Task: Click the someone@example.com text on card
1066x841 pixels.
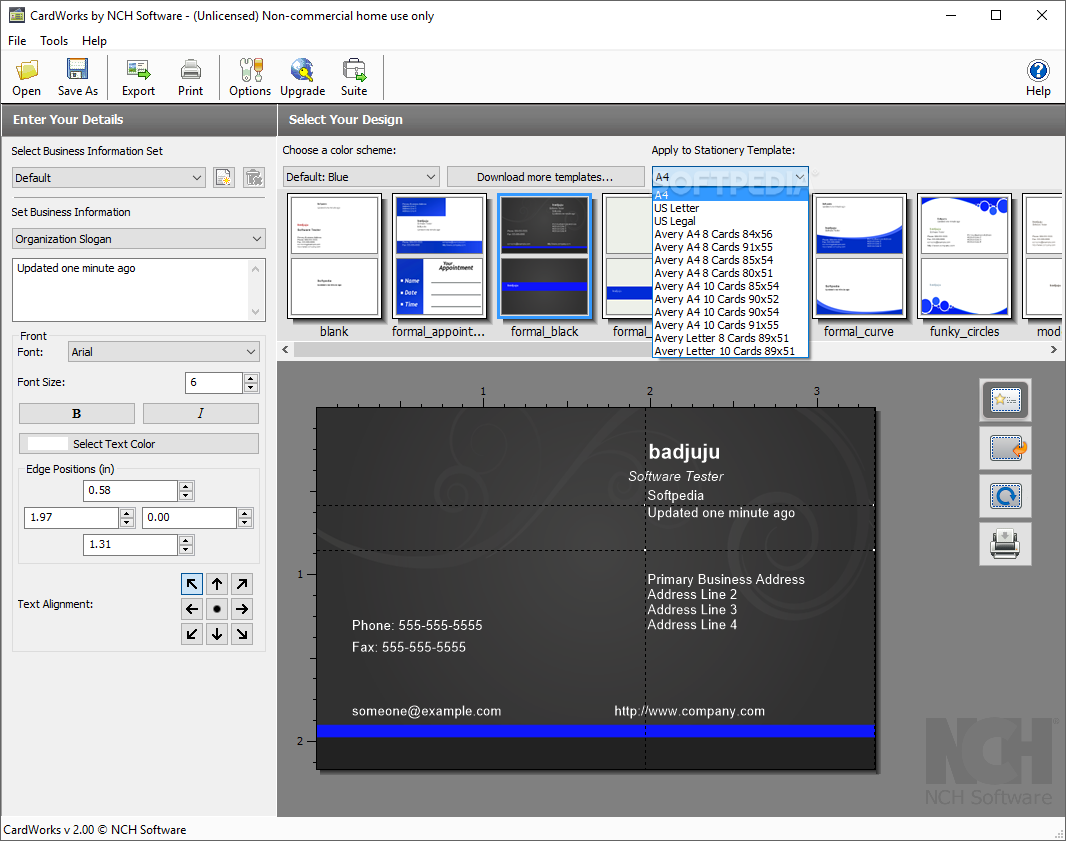Action: pyautogui.click(x=426, y=711)
